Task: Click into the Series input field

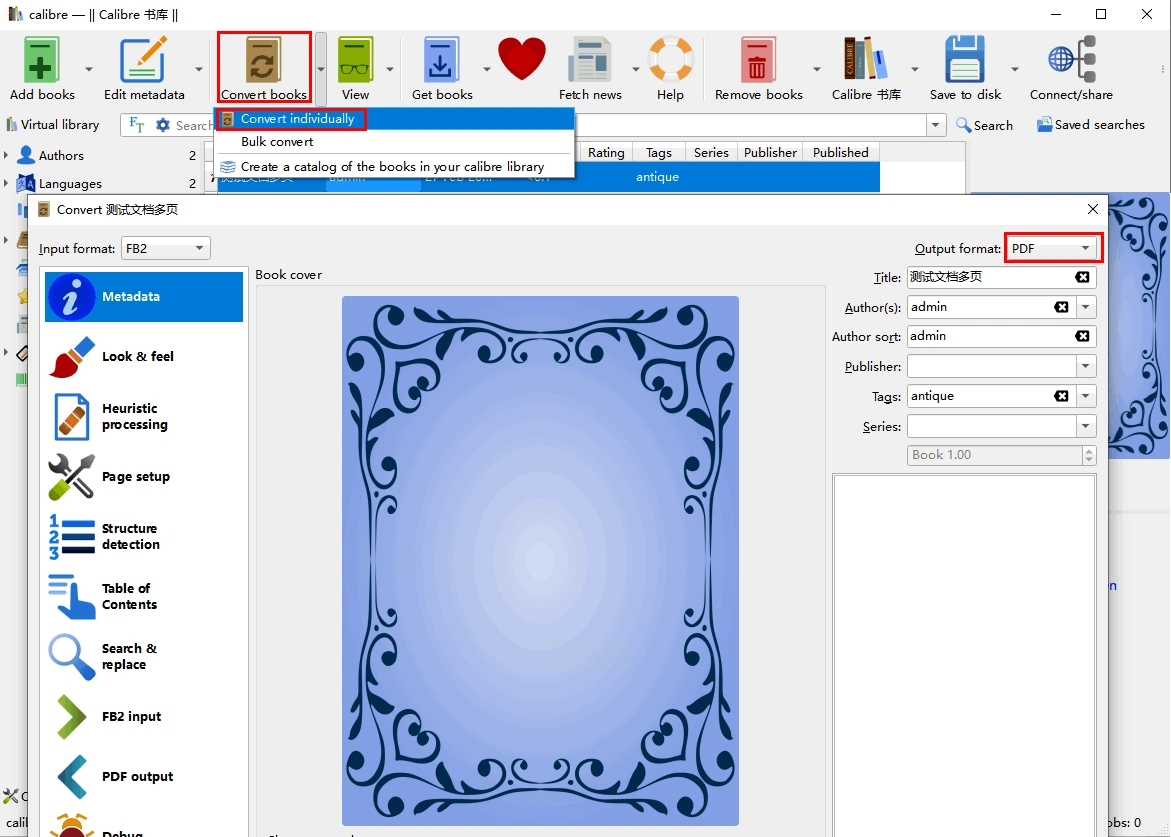Action: (x=990, y=427)
